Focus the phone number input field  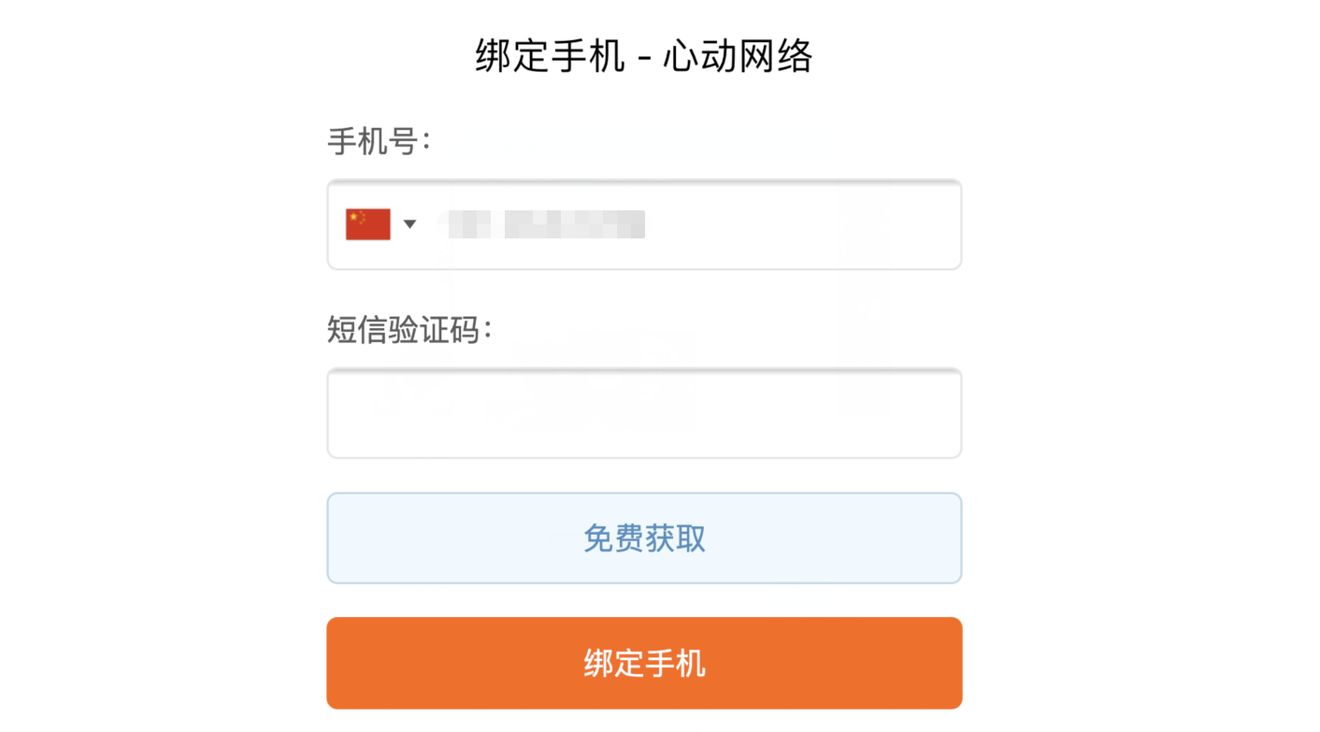(x=644, y=224)
